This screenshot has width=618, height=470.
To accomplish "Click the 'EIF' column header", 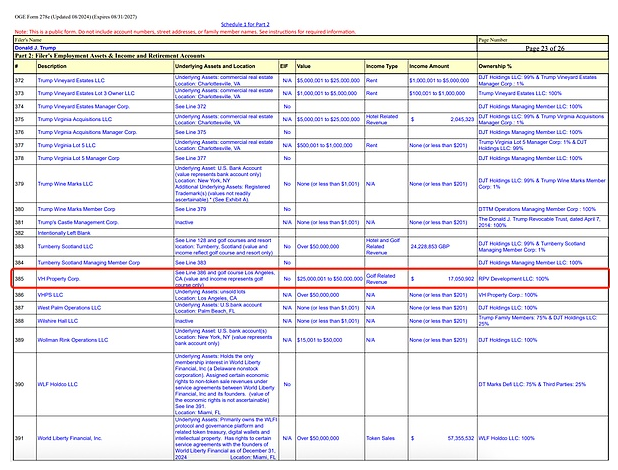I will click(x=284, y=66).
